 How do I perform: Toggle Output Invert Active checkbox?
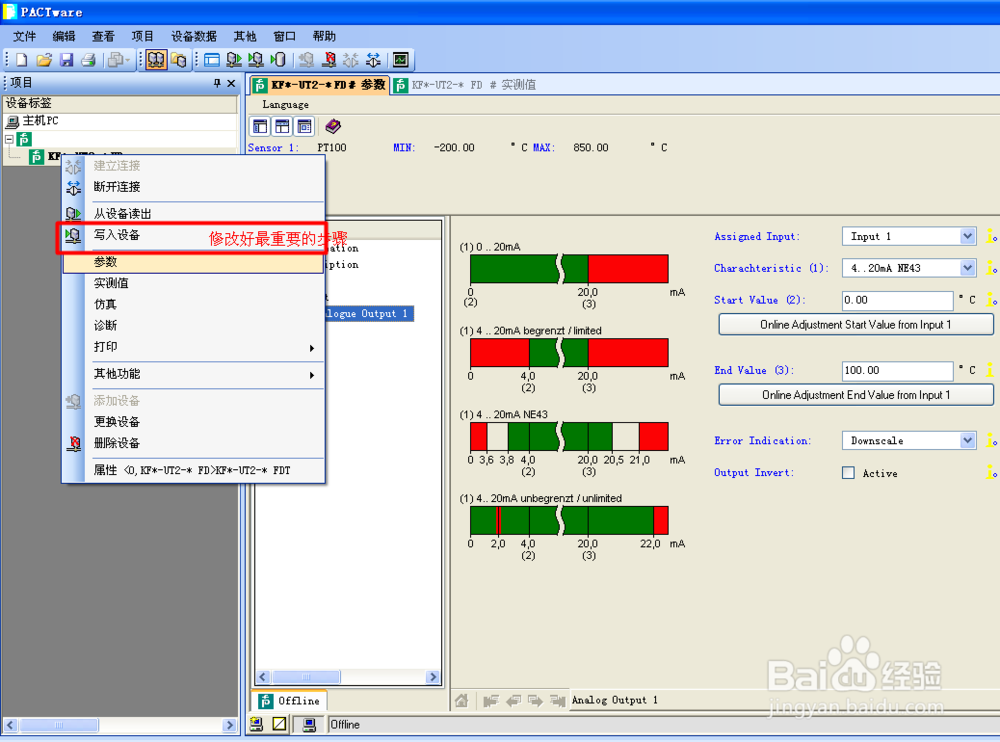coord(848,473)
